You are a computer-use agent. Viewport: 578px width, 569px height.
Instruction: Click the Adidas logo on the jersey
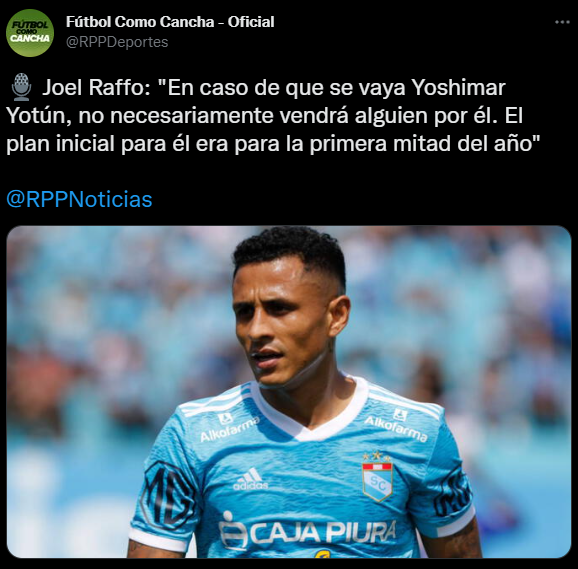point(251,479)
